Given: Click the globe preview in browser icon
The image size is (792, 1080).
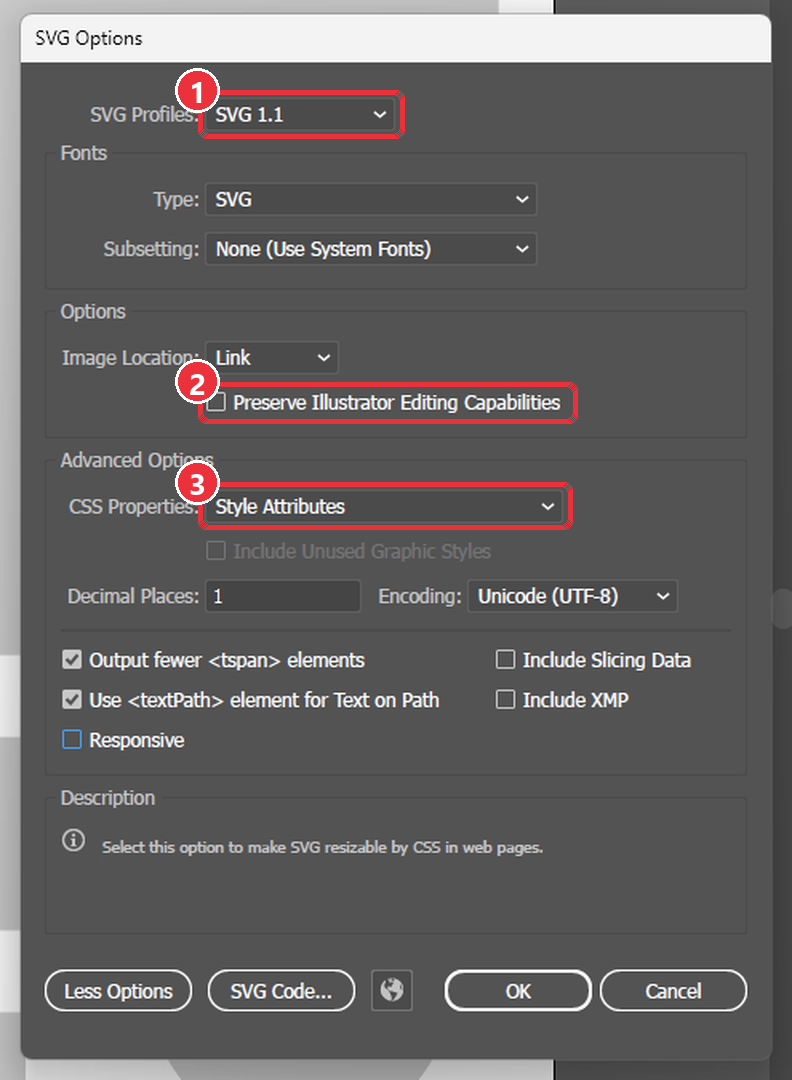Looking at the screenshot, I should (392, 990).
